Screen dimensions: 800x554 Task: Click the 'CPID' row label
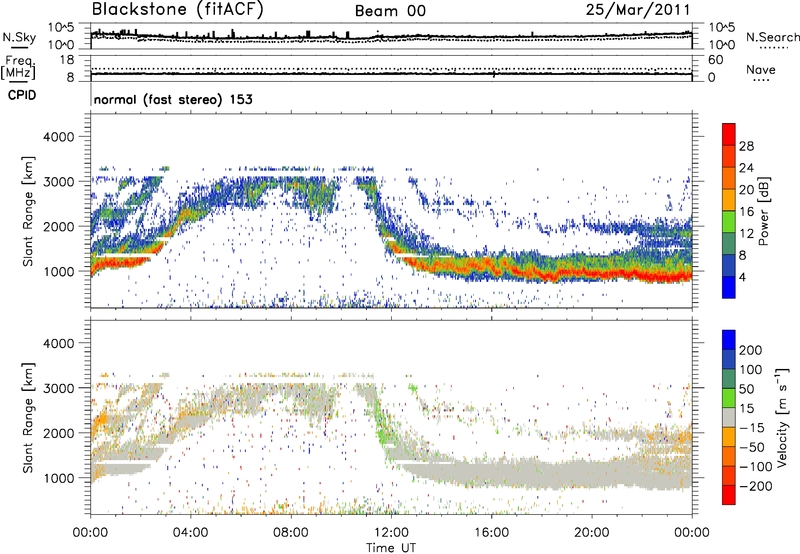click(22, 95)
